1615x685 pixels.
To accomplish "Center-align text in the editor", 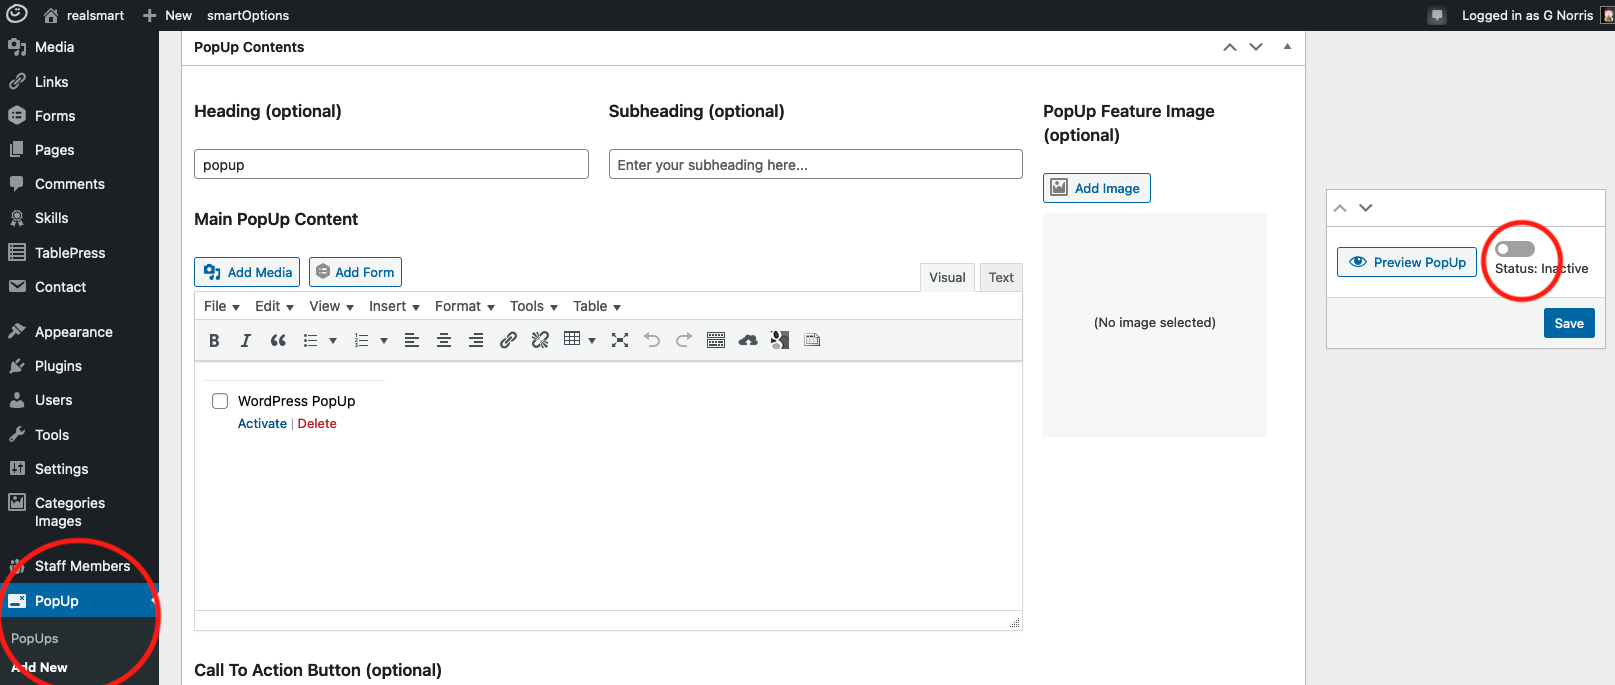I will coord(443,341).
